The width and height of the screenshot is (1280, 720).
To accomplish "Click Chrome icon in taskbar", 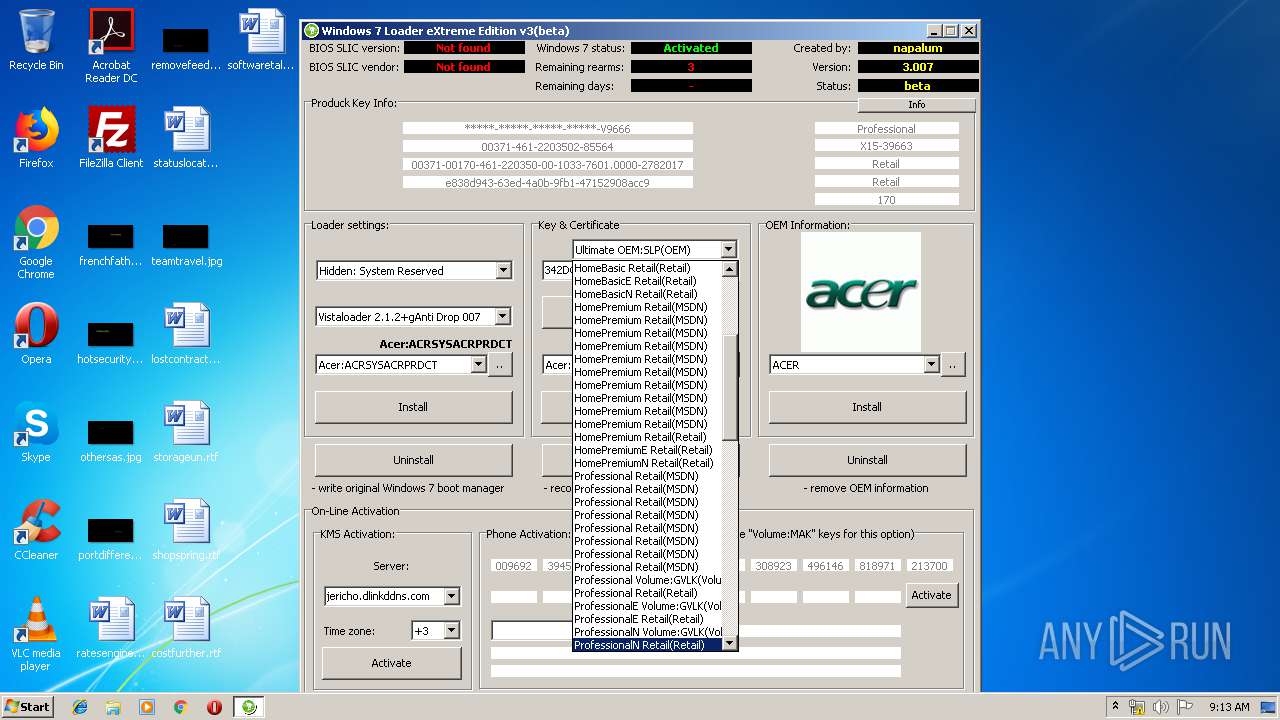I will [180, 707].
